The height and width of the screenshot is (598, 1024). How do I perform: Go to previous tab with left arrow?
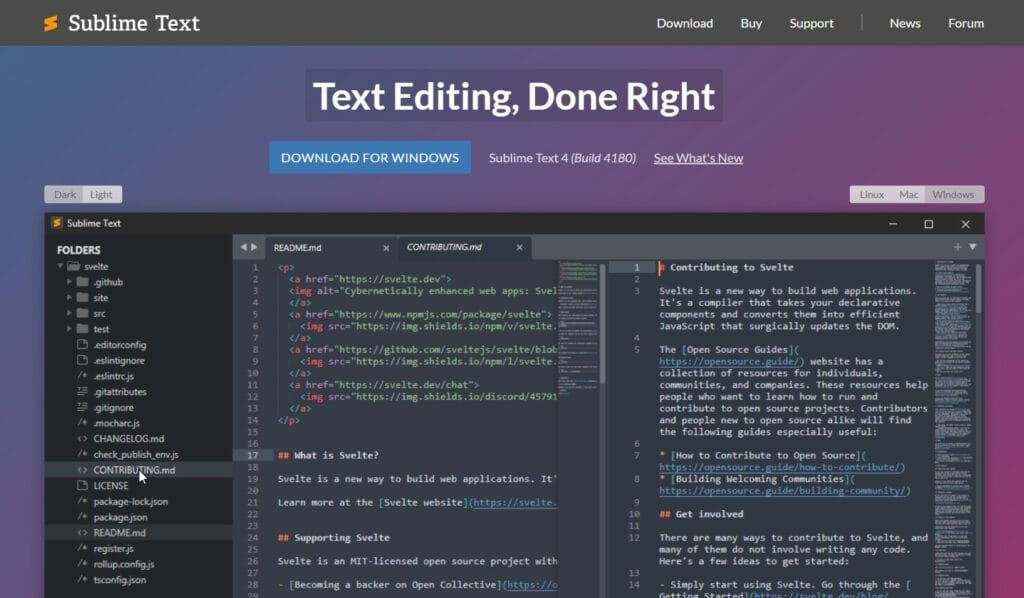(243, 247)
